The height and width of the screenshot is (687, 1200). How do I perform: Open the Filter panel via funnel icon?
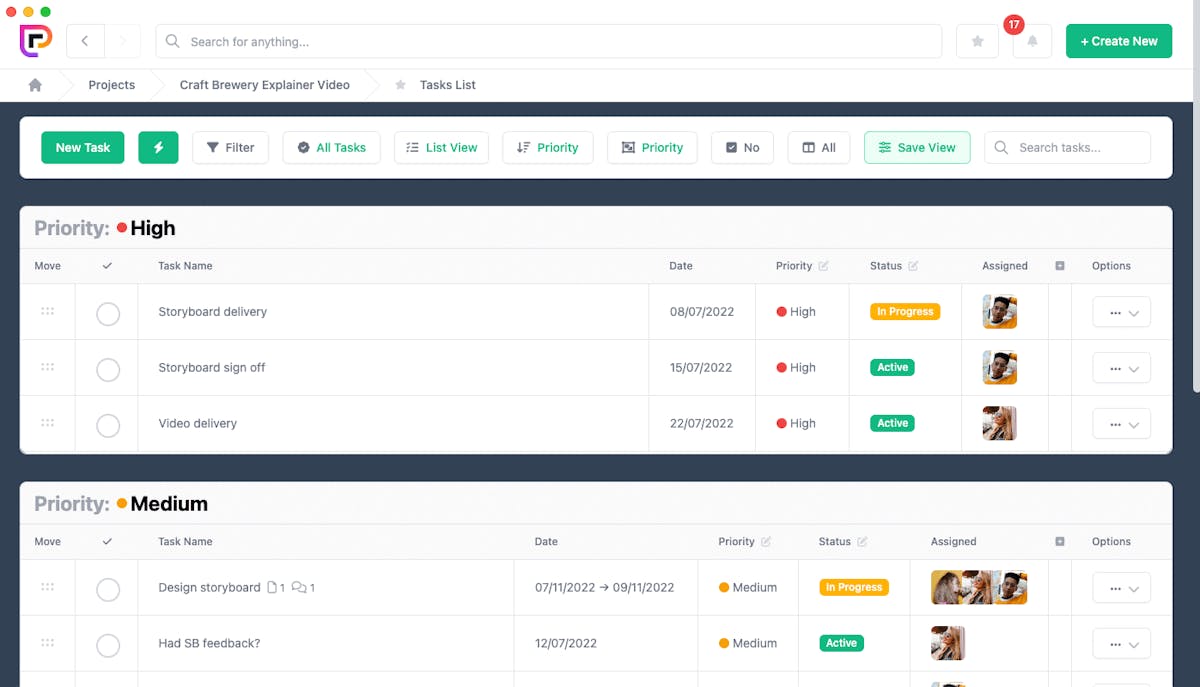click(215, 147)
